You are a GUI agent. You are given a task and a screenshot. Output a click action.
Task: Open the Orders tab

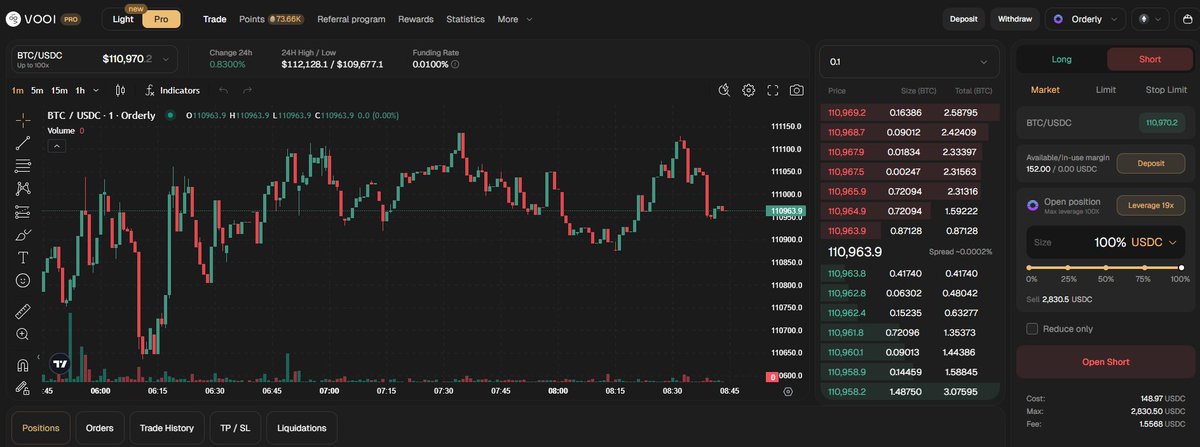coord(99,428)
